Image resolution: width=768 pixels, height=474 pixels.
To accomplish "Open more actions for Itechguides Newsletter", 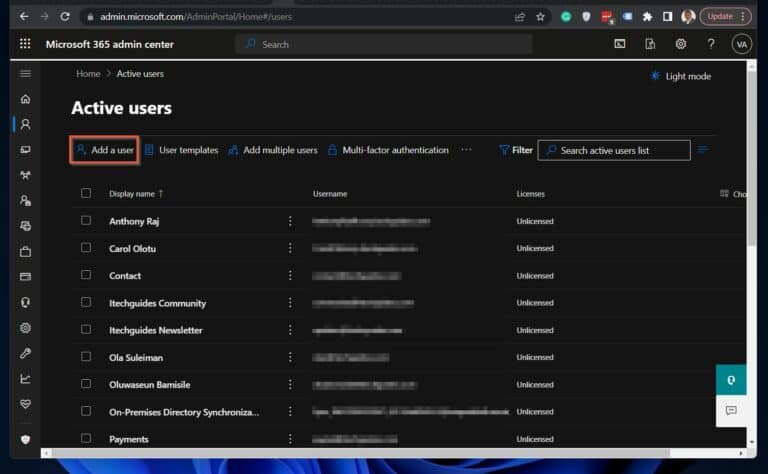I will click(290, 330).
